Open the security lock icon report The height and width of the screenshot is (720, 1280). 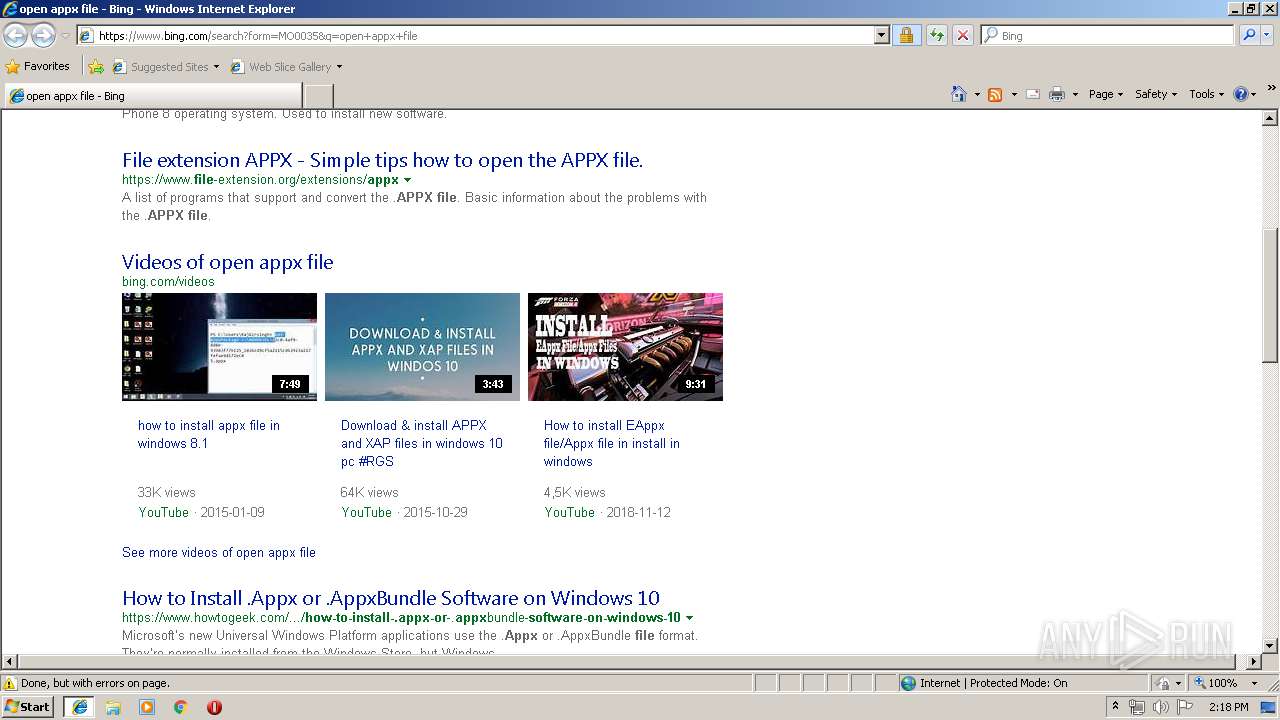tap(906, 35)
